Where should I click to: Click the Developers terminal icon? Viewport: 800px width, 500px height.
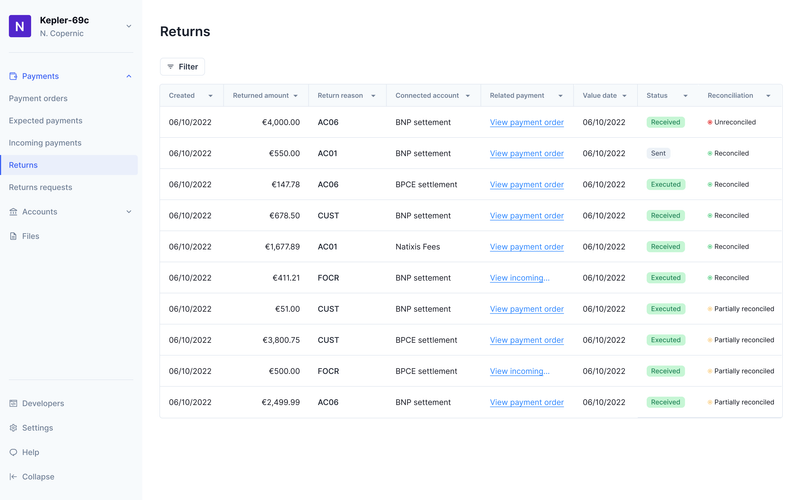point(13,404)
